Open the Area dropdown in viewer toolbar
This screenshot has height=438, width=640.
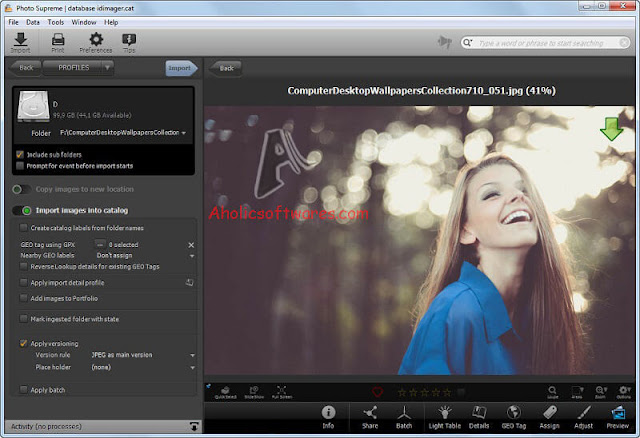tap(577, 392)
